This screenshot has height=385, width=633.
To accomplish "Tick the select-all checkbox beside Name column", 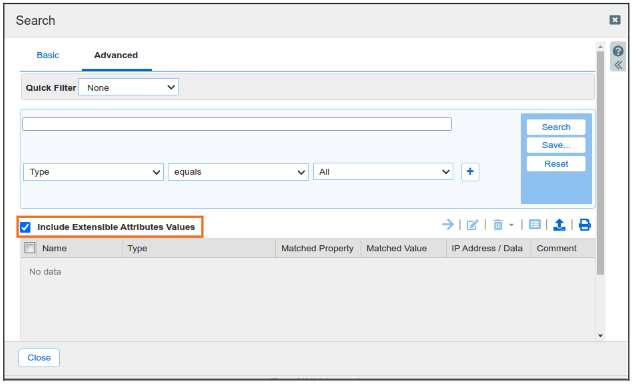I will pyautogui.click(x=29, y=247).
